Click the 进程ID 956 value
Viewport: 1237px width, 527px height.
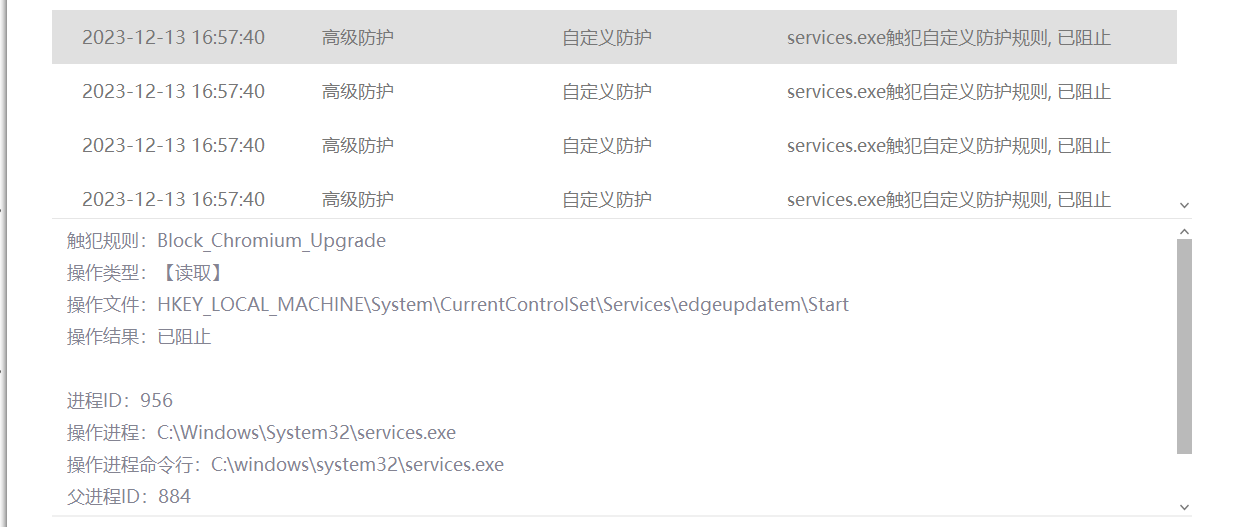[x=156, y=401]
